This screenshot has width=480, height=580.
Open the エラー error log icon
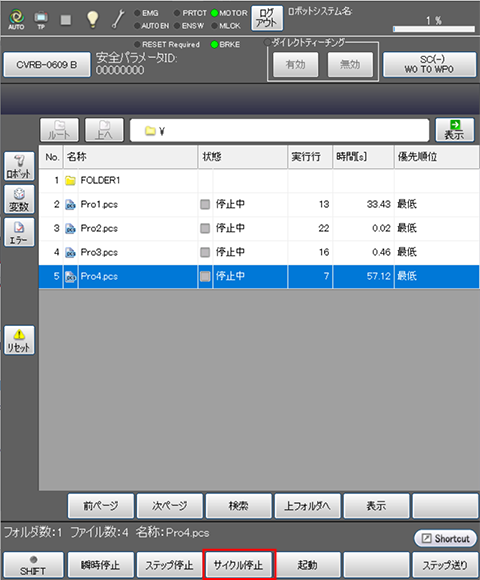[x=19, y=232]
